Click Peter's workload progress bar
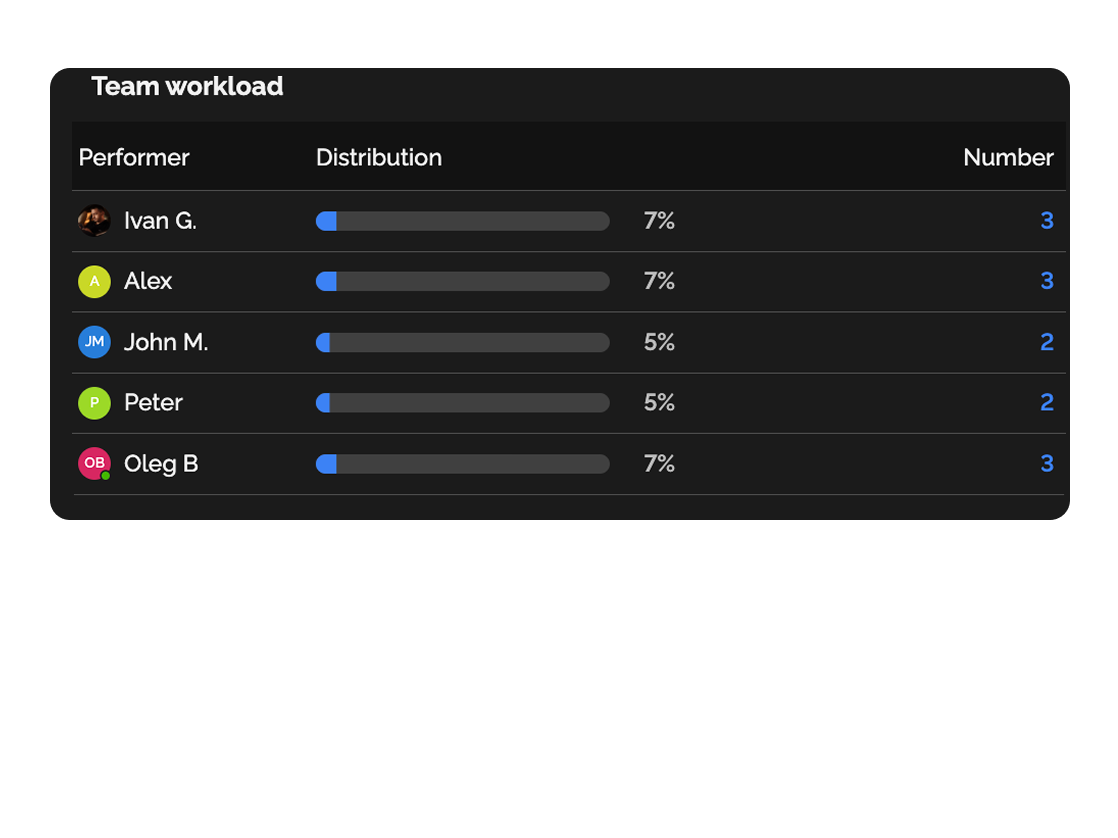 [x=462, y=402]
